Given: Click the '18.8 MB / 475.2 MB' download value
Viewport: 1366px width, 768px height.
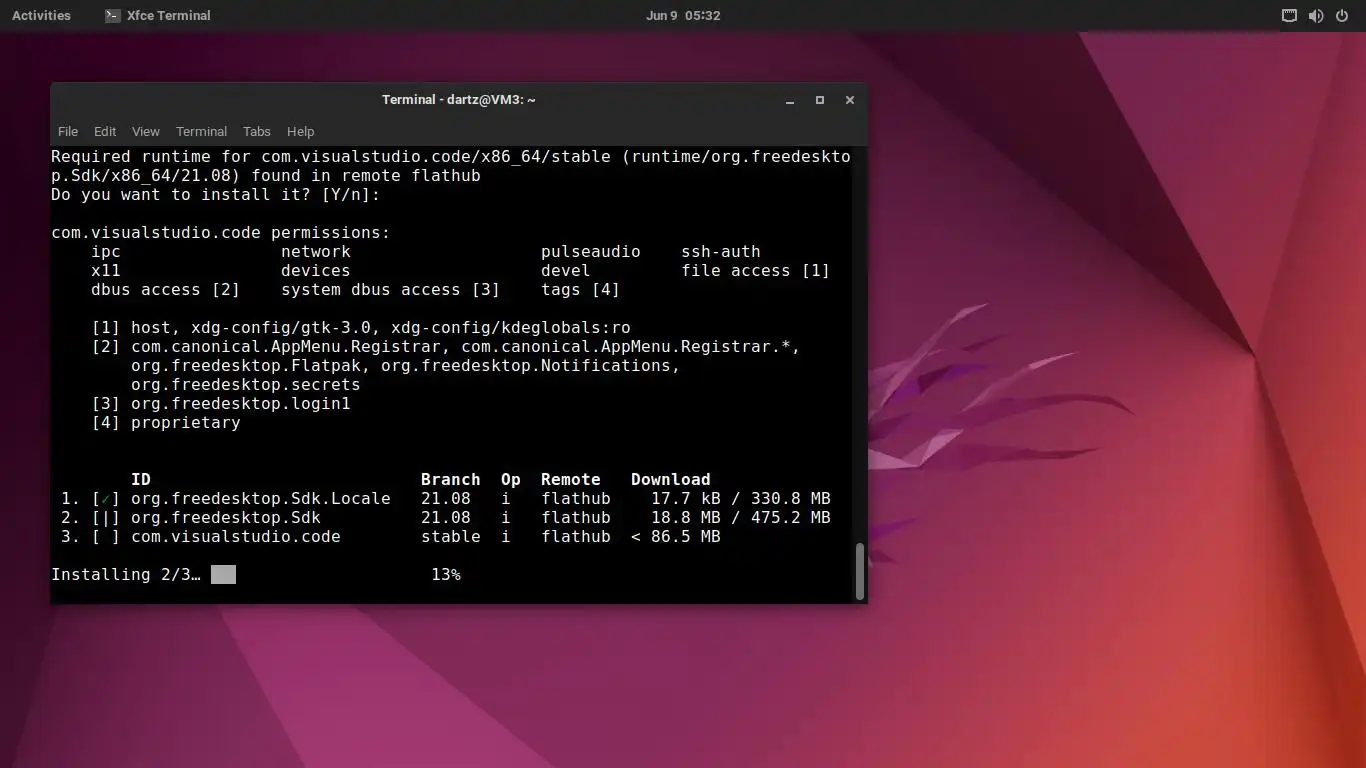Looking at the screenshot, I should click(741, 517).
